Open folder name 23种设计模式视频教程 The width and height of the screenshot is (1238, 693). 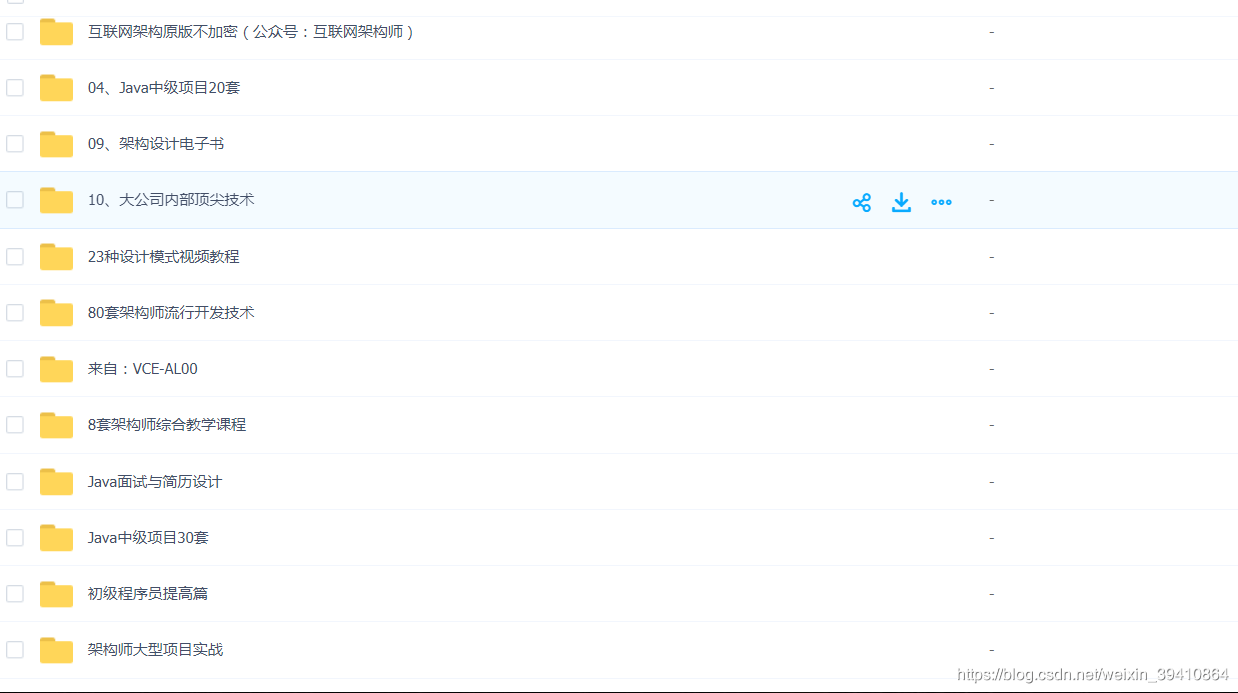click(164, 257)
